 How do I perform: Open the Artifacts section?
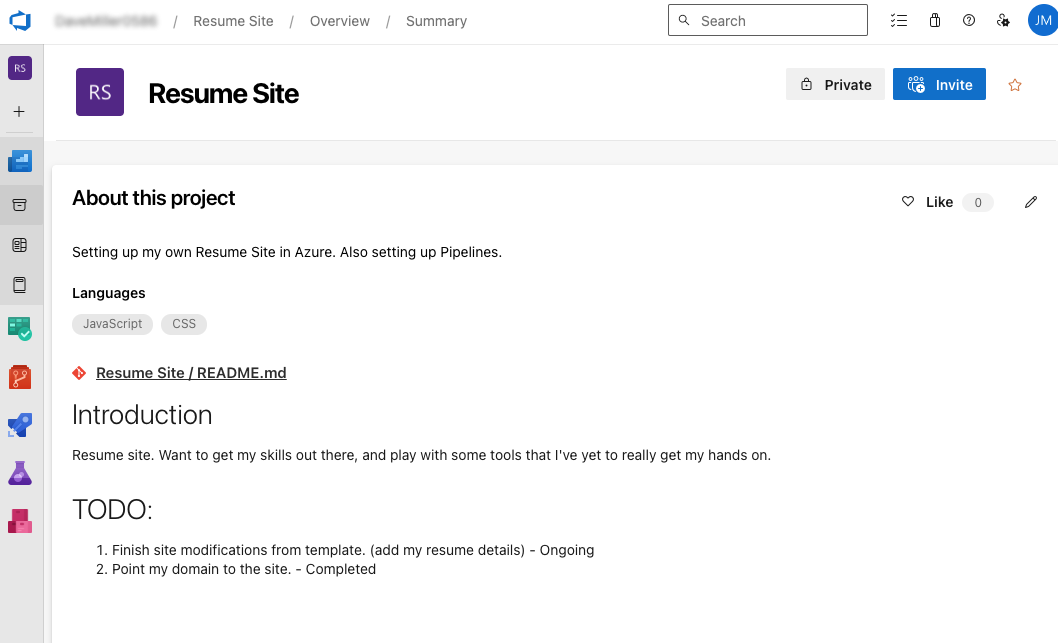pos(20,520)
